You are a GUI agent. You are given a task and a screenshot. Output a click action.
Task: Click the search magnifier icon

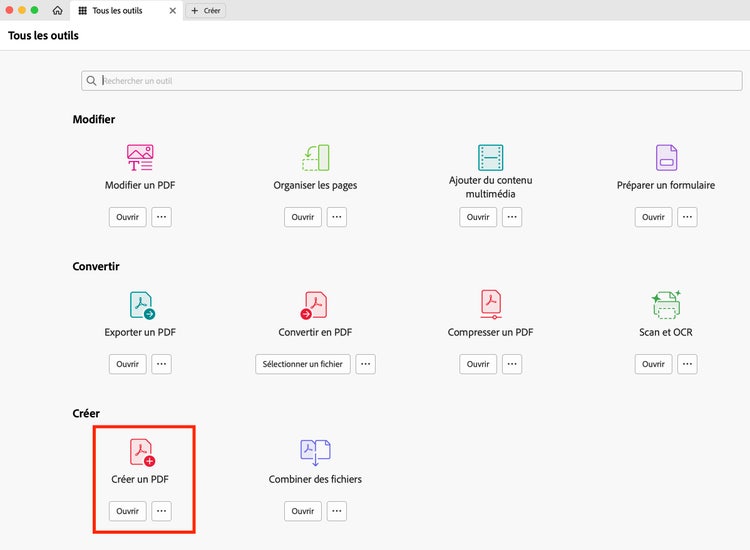91,81
